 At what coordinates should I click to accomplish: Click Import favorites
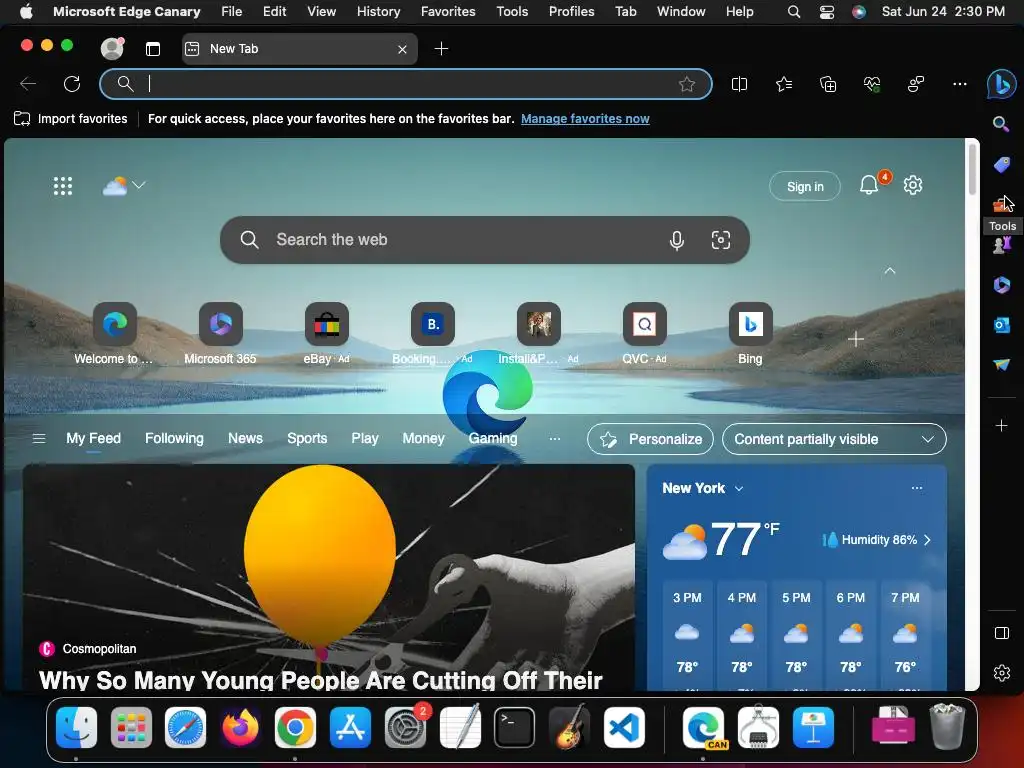pos(71,119)
